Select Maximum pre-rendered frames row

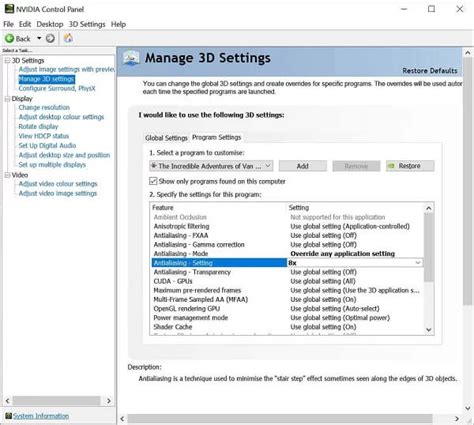point(287,290)
